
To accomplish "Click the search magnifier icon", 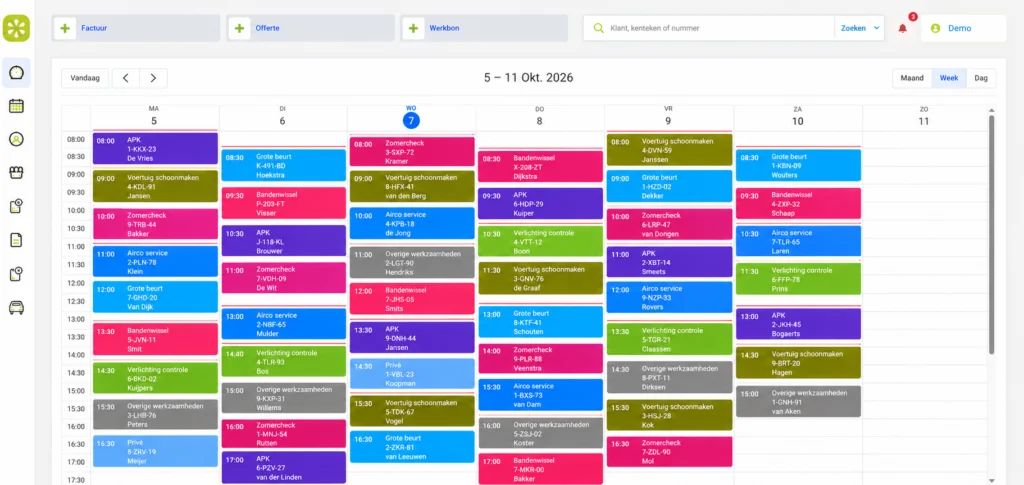I will coord(598,28).
